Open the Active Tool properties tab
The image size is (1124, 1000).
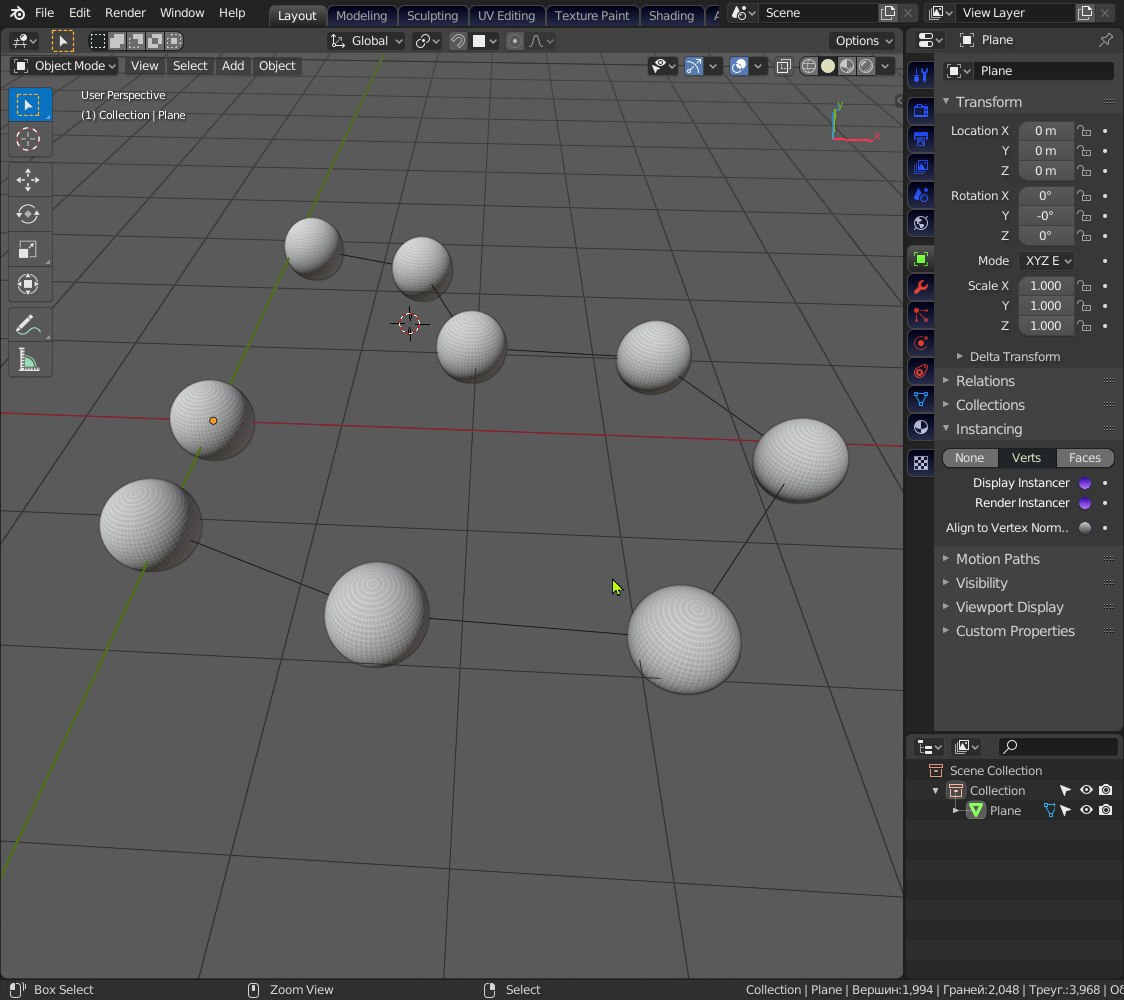921,75
